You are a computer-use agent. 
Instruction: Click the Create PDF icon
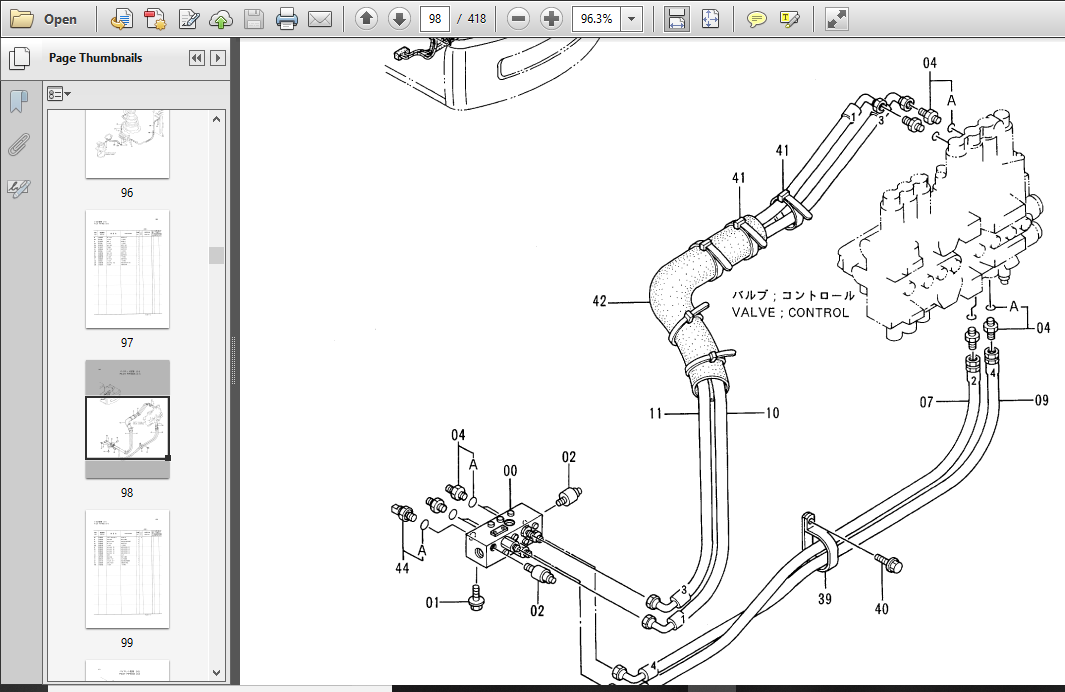coord(155,19)
